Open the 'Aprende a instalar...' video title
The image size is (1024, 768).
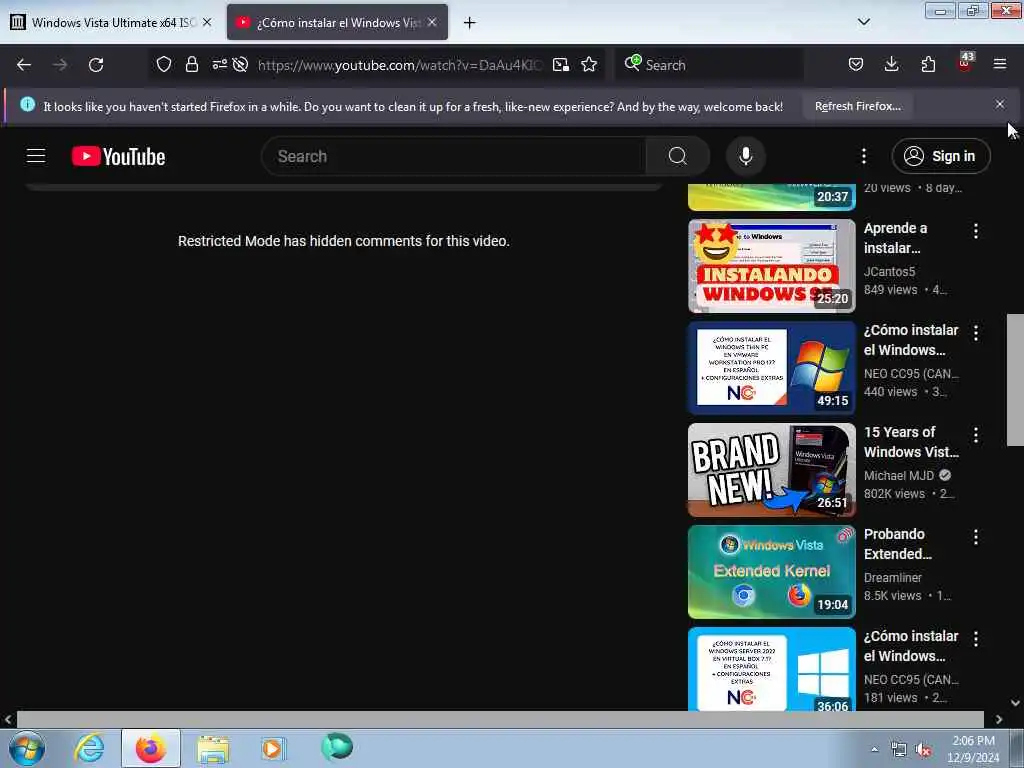895,238
